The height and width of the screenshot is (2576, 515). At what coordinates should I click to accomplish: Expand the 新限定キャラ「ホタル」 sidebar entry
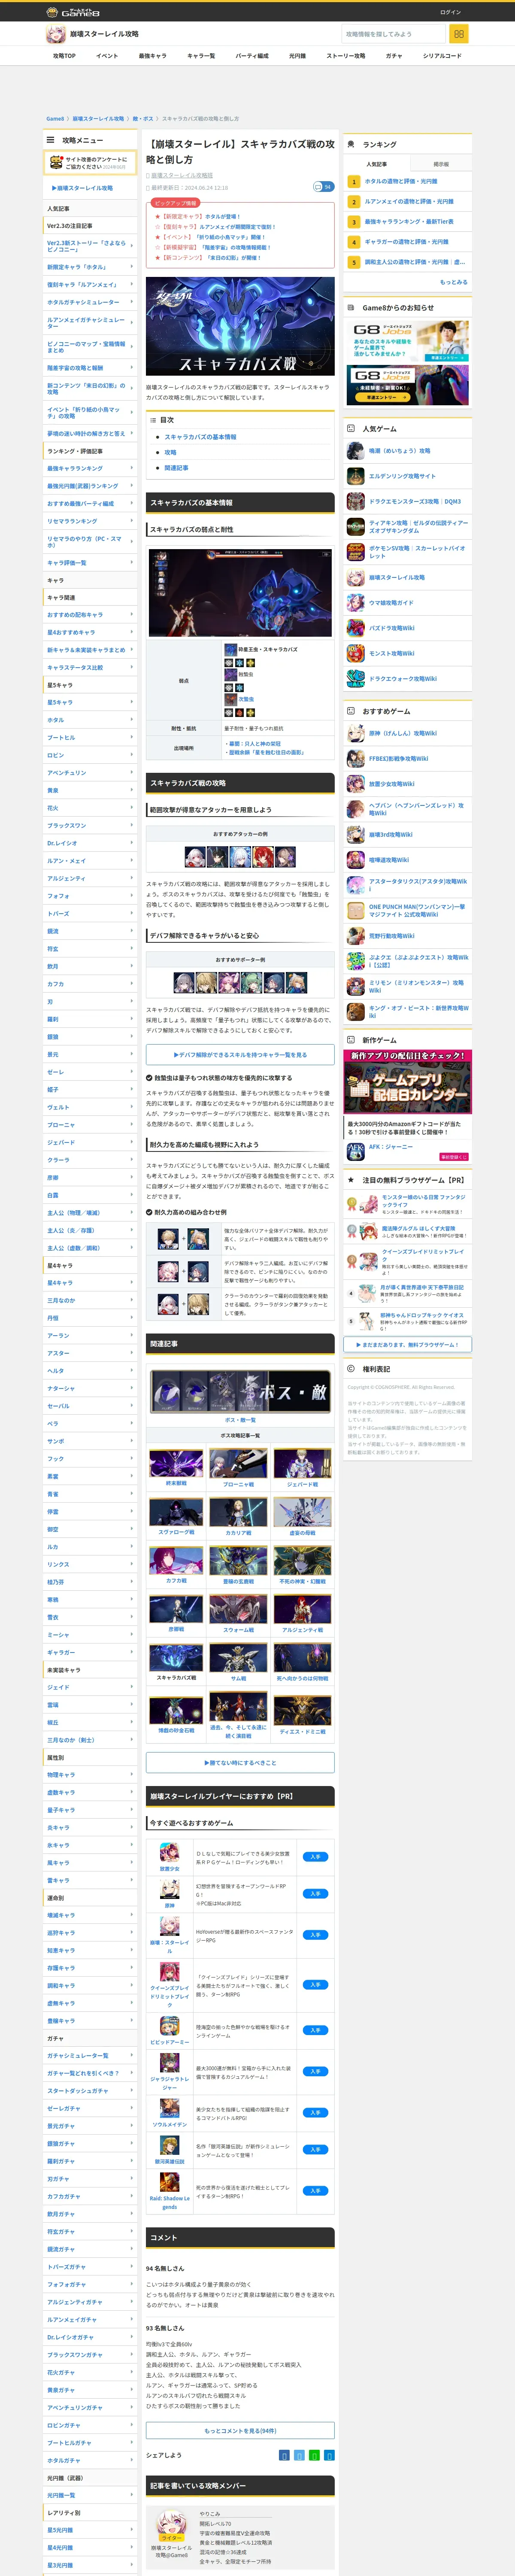(90, 267)
